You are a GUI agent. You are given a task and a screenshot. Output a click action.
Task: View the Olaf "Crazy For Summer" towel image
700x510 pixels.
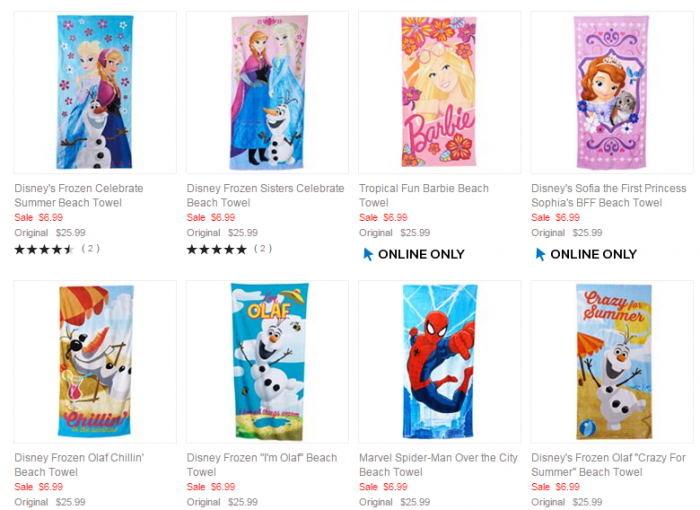coord(611,361)
